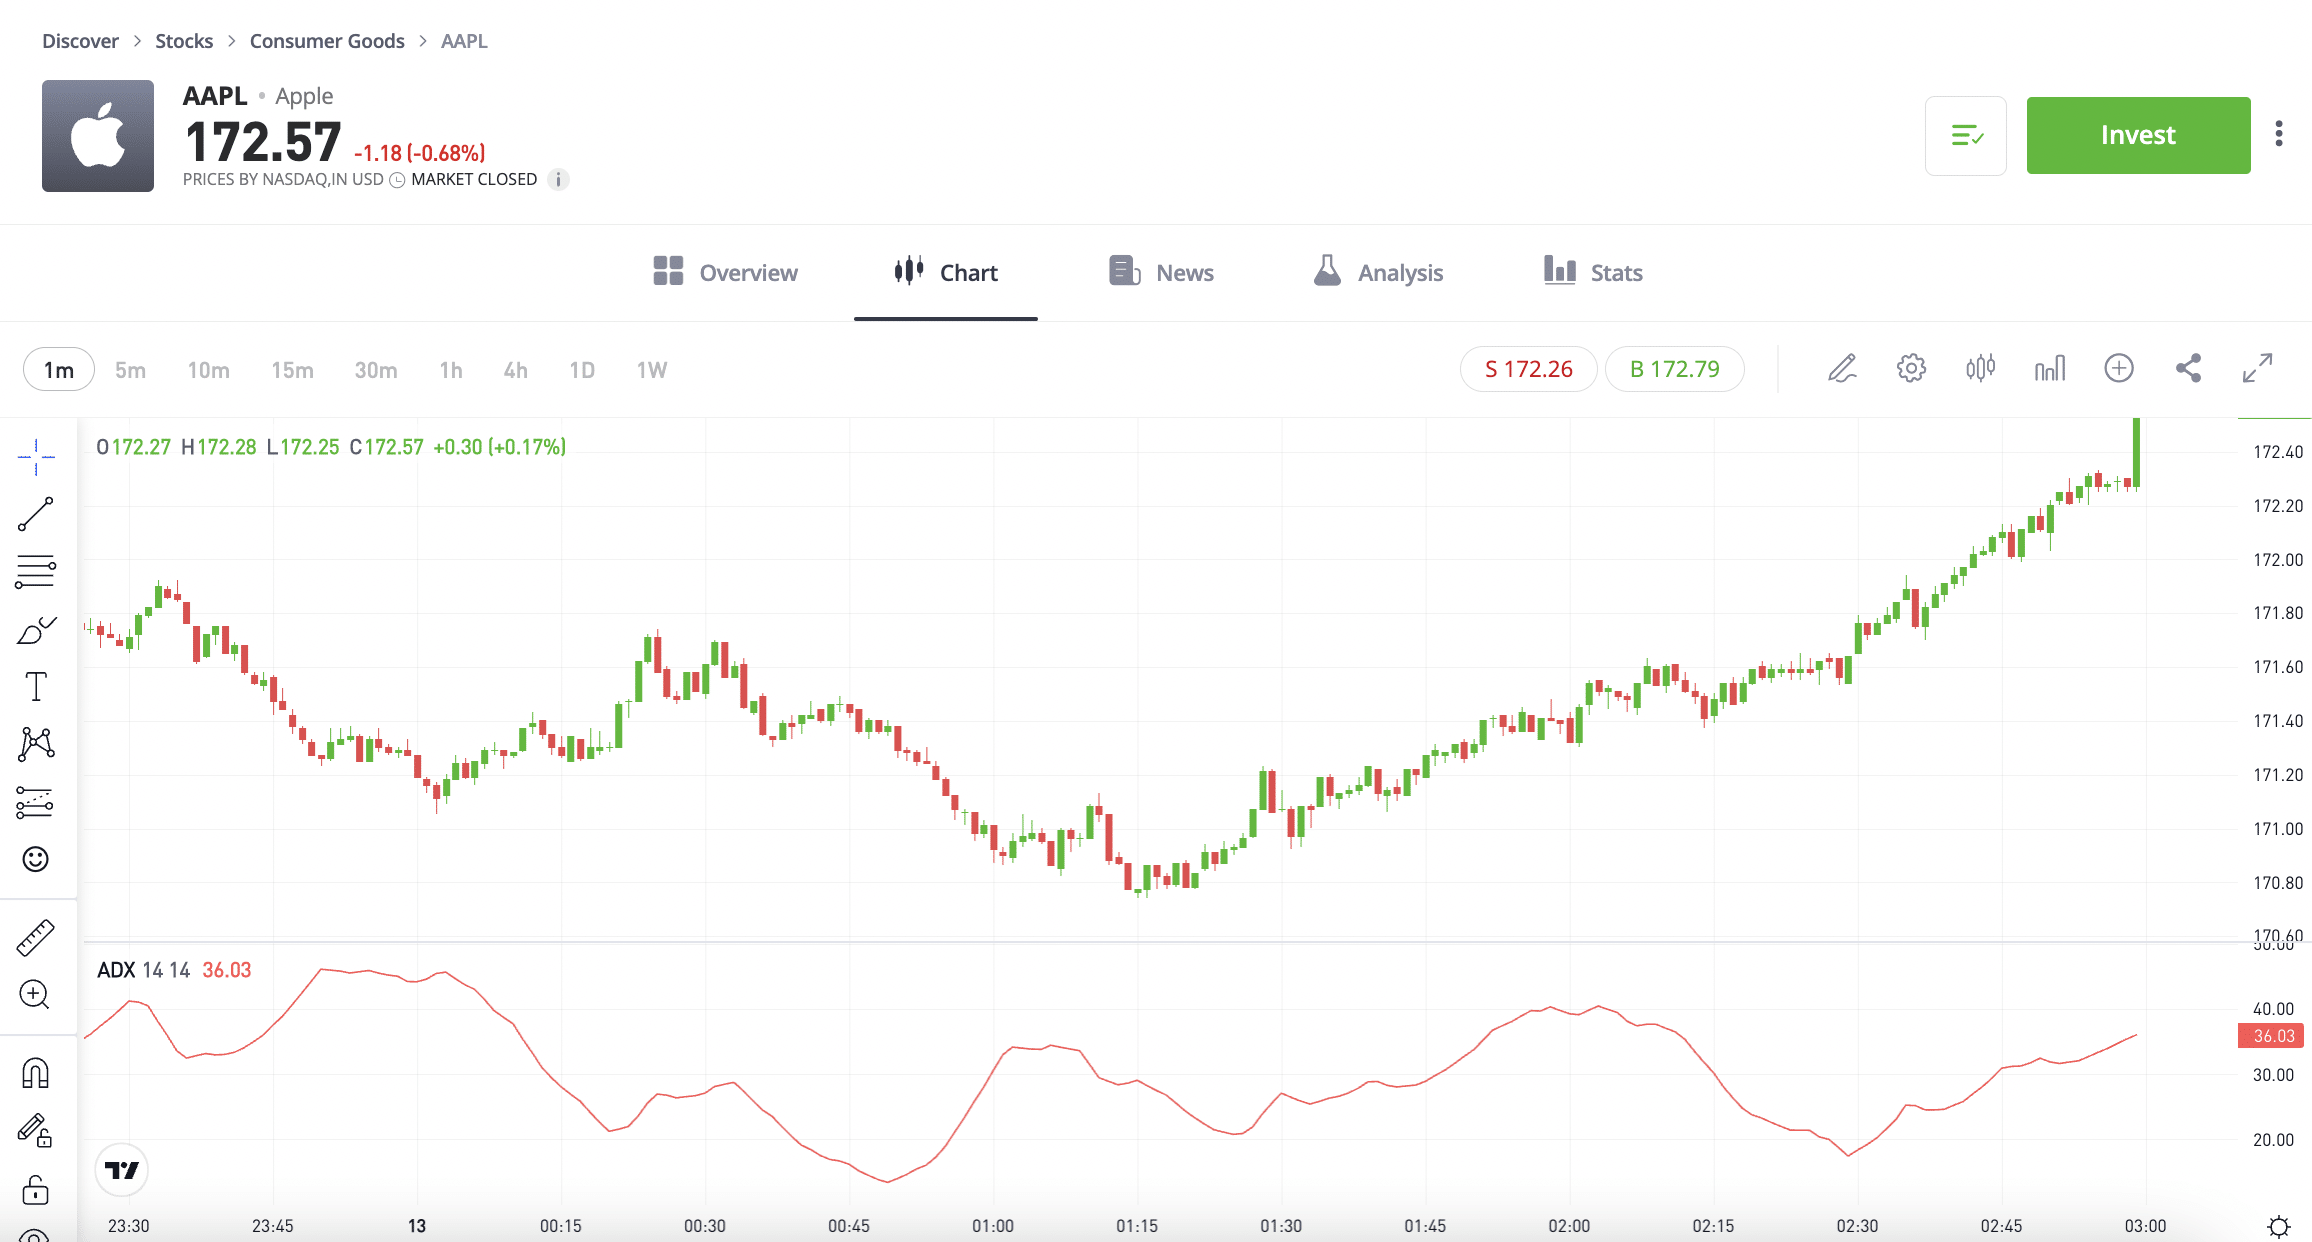Select the ruler measure tool
Image resolution: width=2312 pixels, height=1242 pixels.
coord(36,938)
